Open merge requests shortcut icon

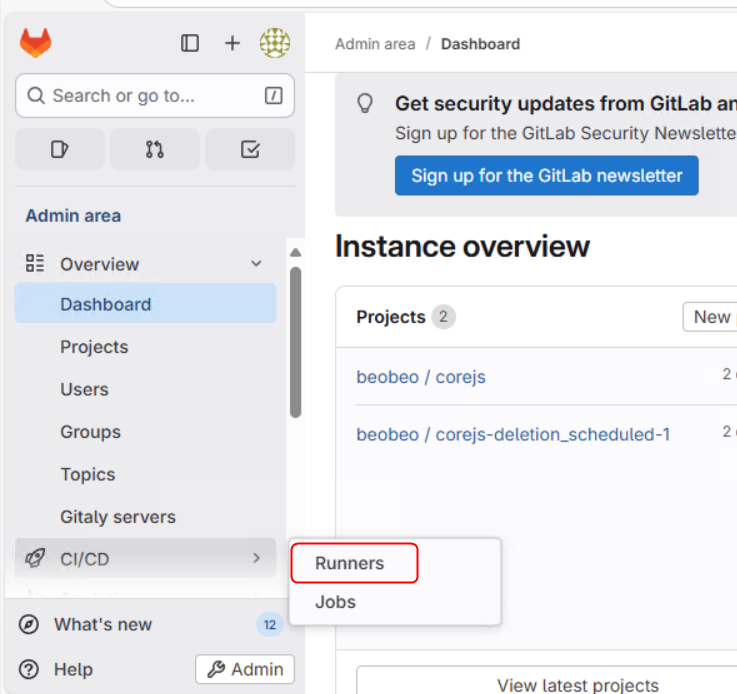click(x=154, y=149)
